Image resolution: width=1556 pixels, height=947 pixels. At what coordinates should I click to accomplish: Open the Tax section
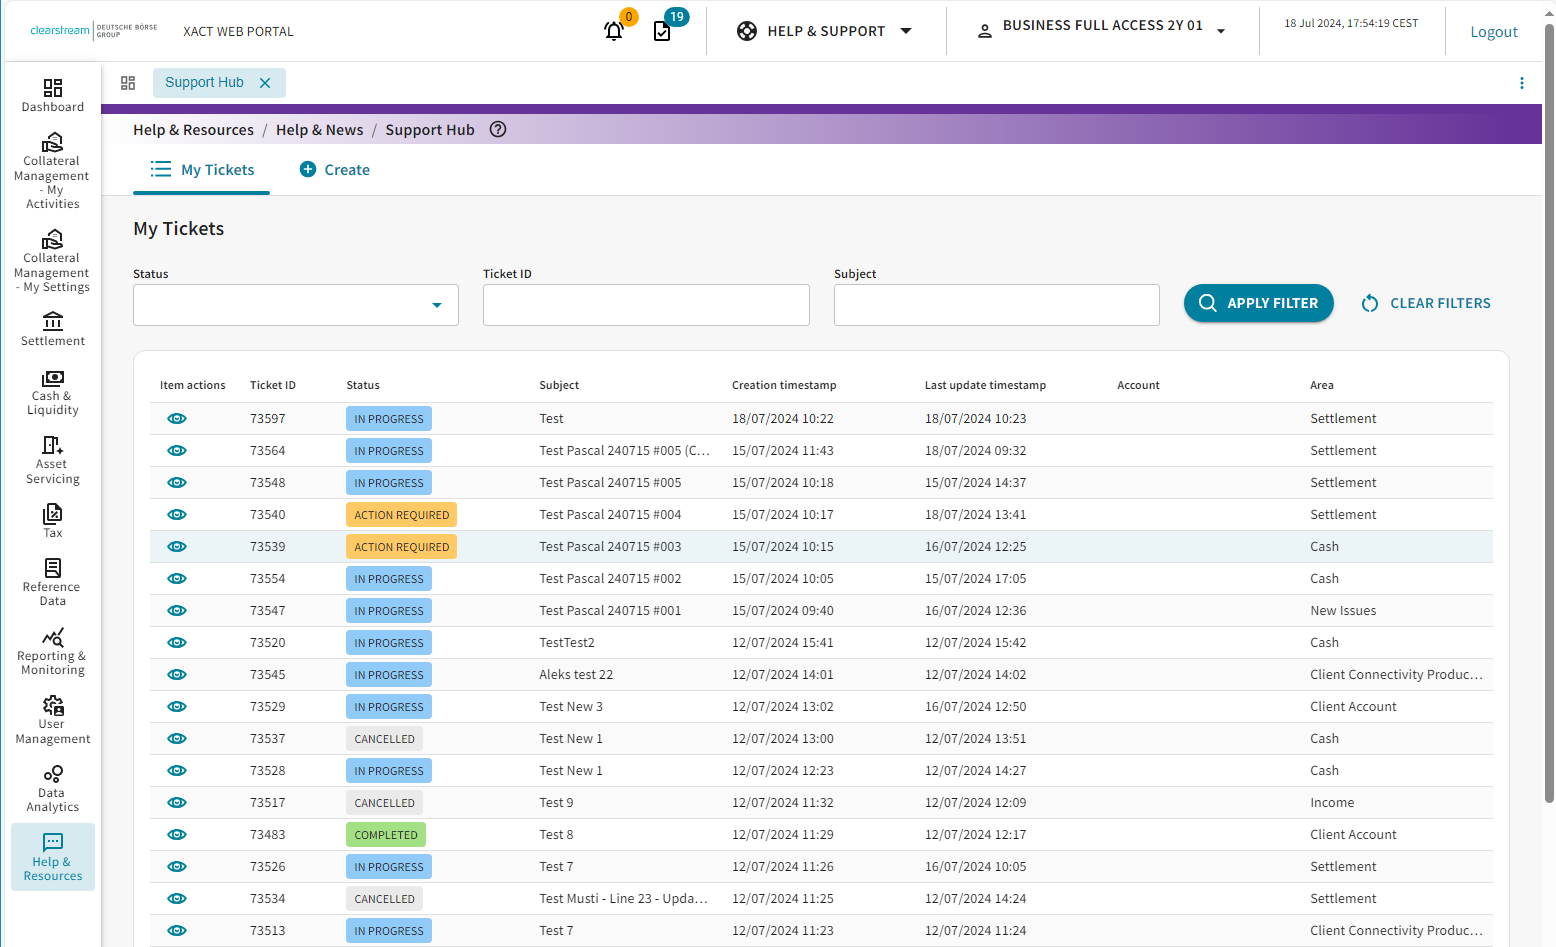pyautogui.click(x=52, y=519)
